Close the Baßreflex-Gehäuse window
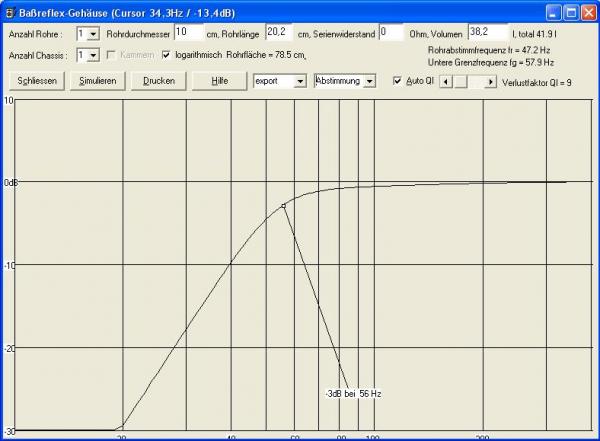The image size is (600, 441). click(x=587, y=12)
